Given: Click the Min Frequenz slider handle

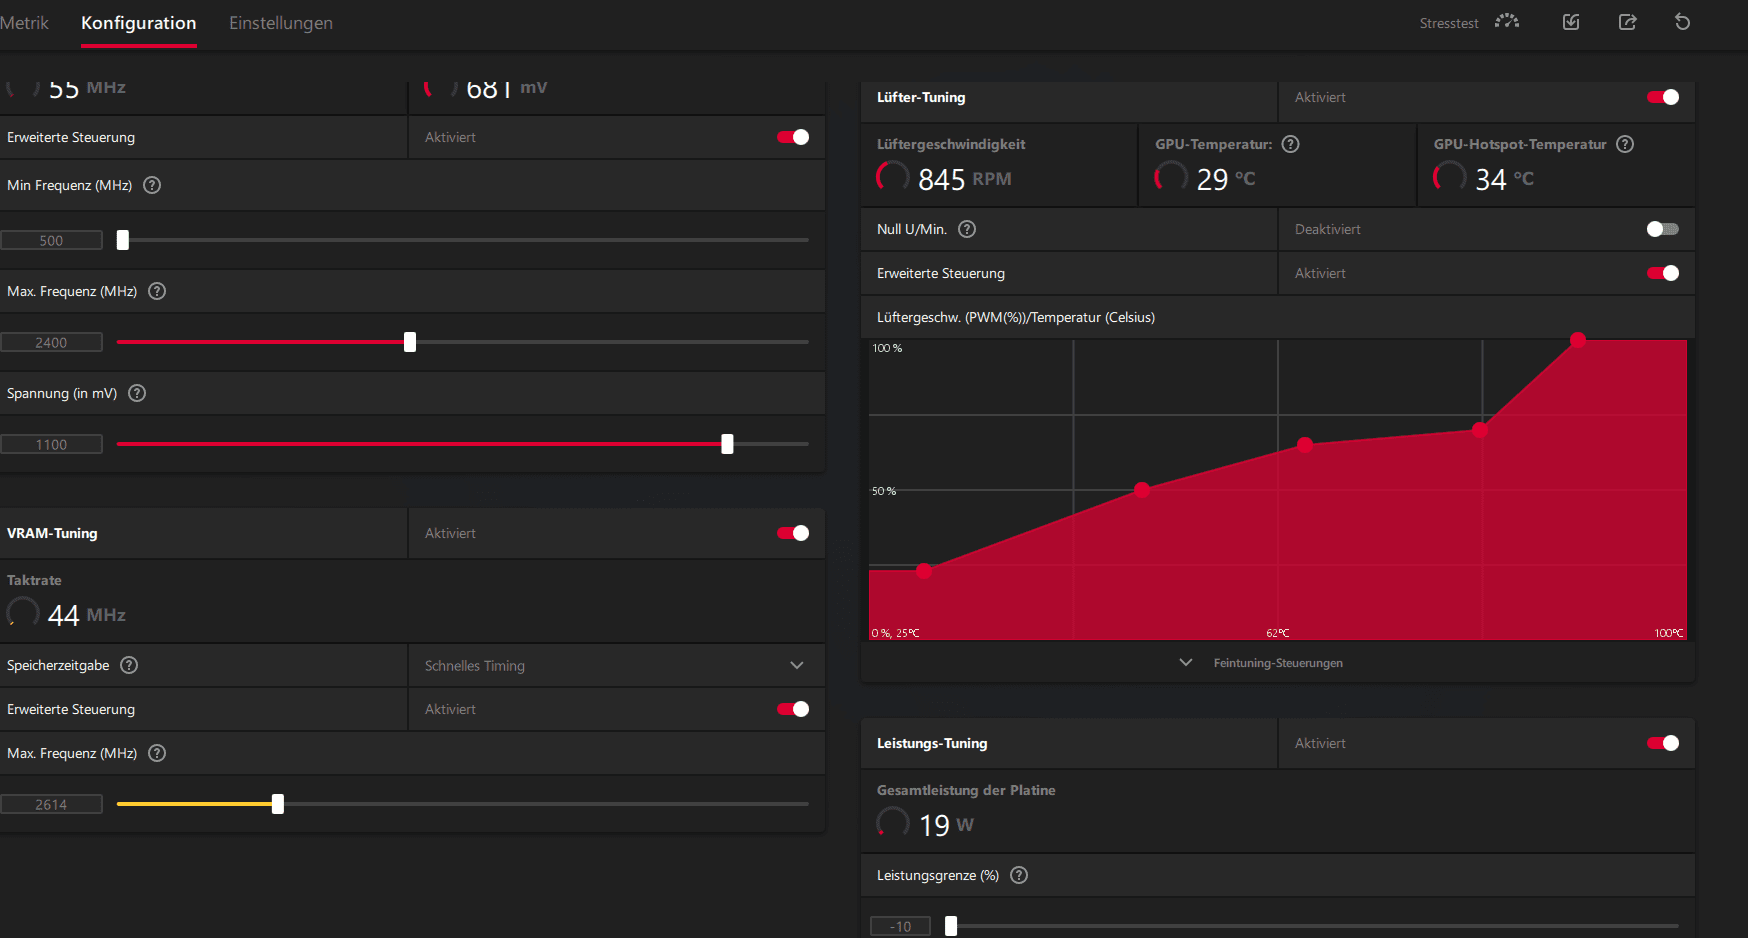Looking at the screenshot, I should pyautogui.click(x=123, y=240).
